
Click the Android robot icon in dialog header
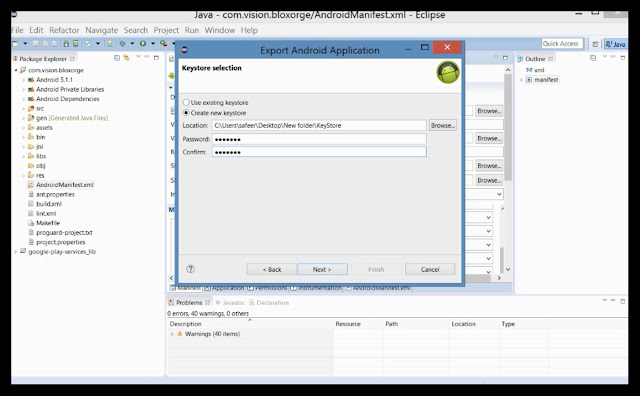(x=448, y=72)
